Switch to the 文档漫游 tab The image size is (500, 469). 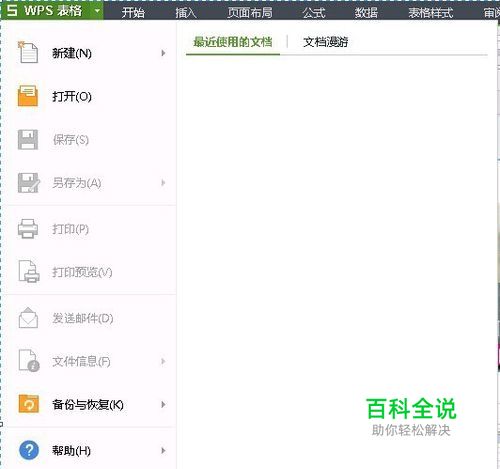pos(326,42)
